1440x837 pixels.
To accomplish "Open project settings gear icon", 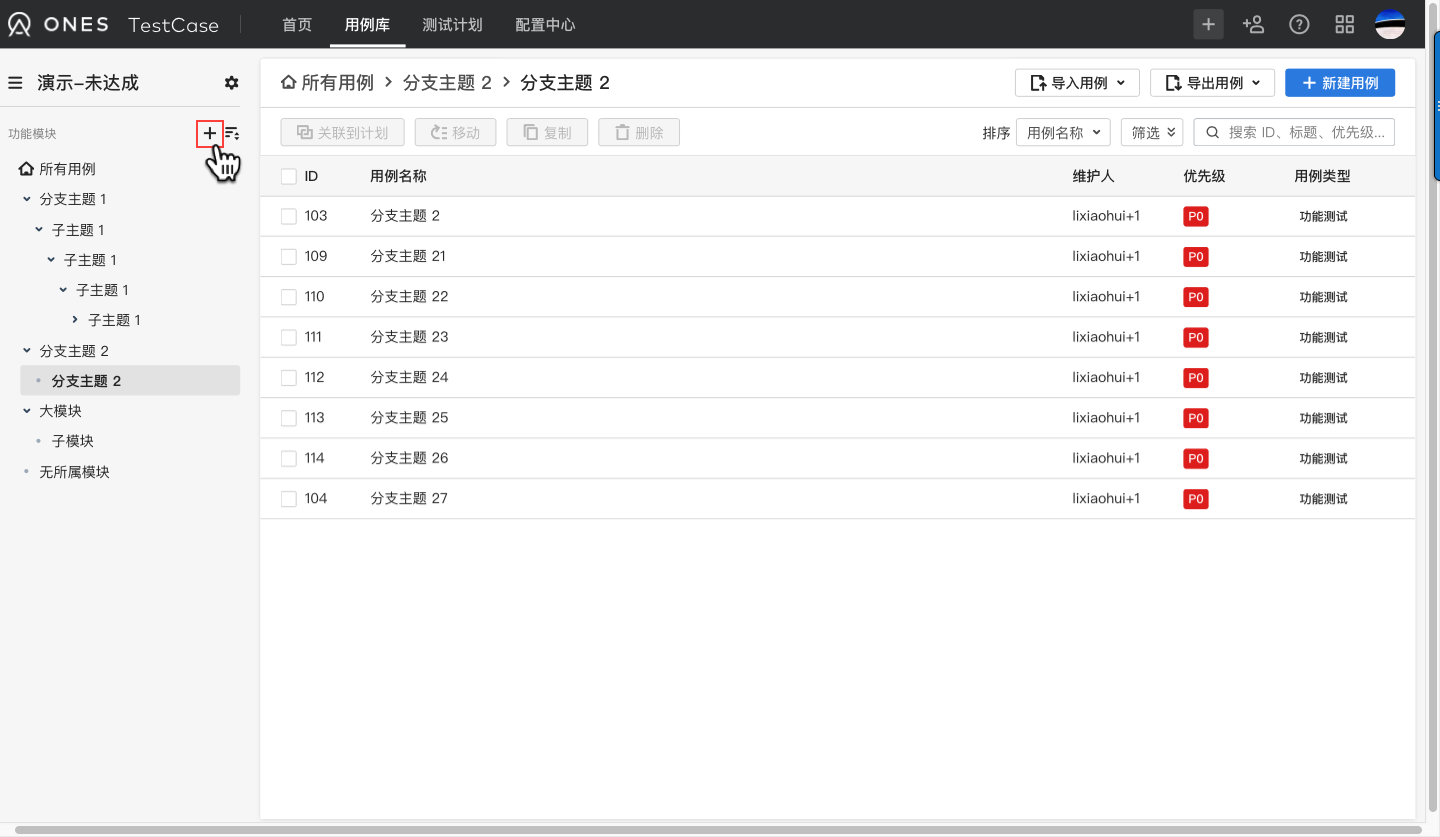I will tap(232, 83).
